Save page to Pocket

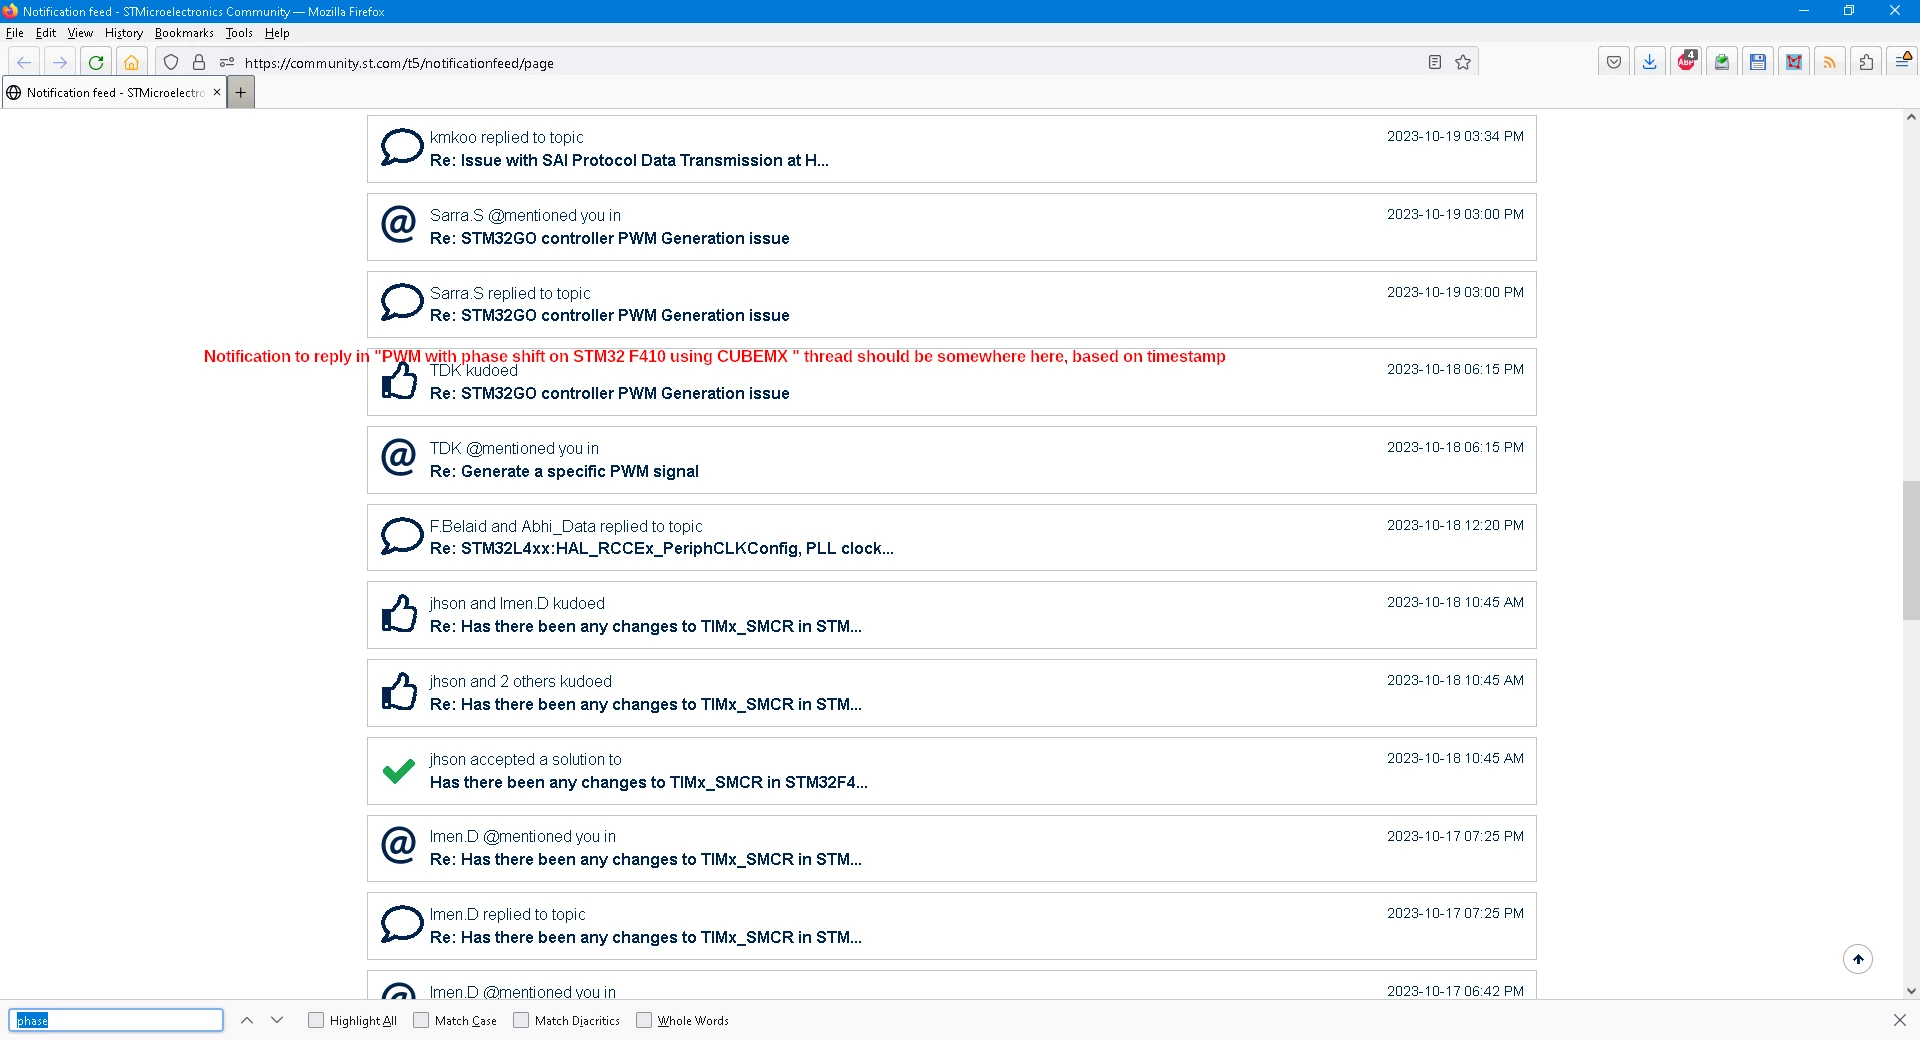click(x=1614, y=62)
